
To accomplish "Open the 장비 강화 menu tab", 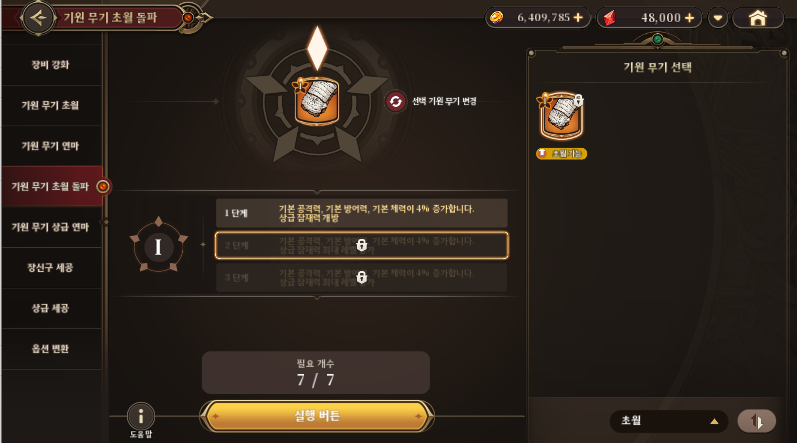I will tap(51, 65).
